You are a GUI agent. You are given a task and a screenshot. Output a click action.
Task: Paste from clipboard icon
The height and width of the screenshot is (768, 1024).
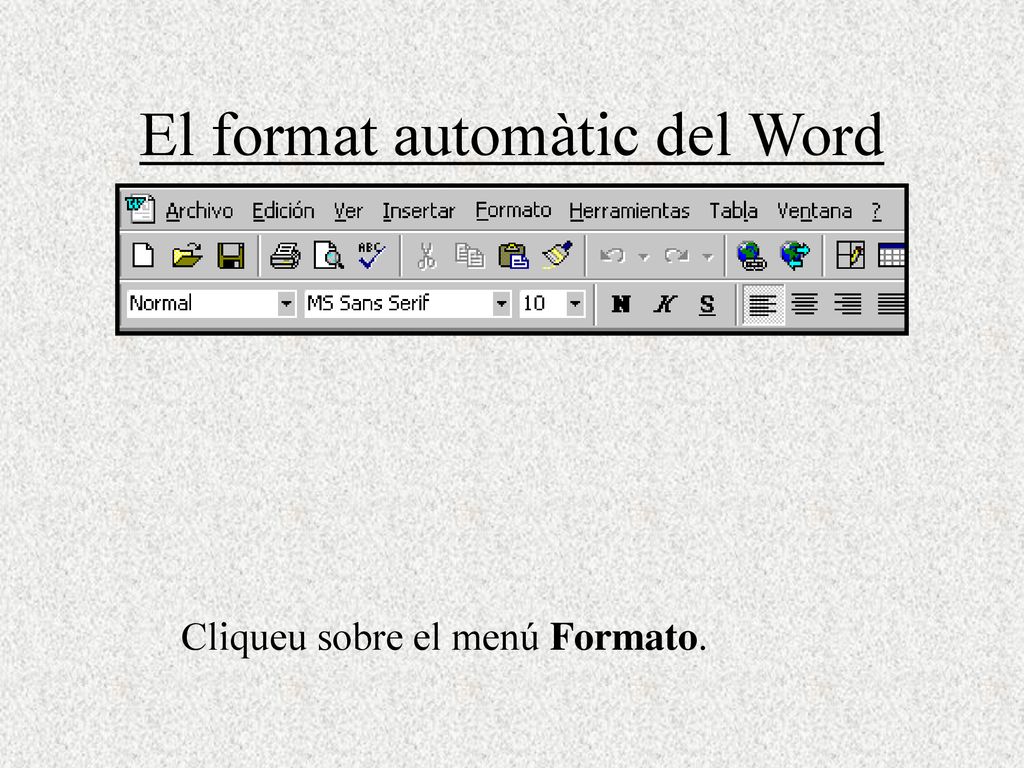click(x=513, y=255)
